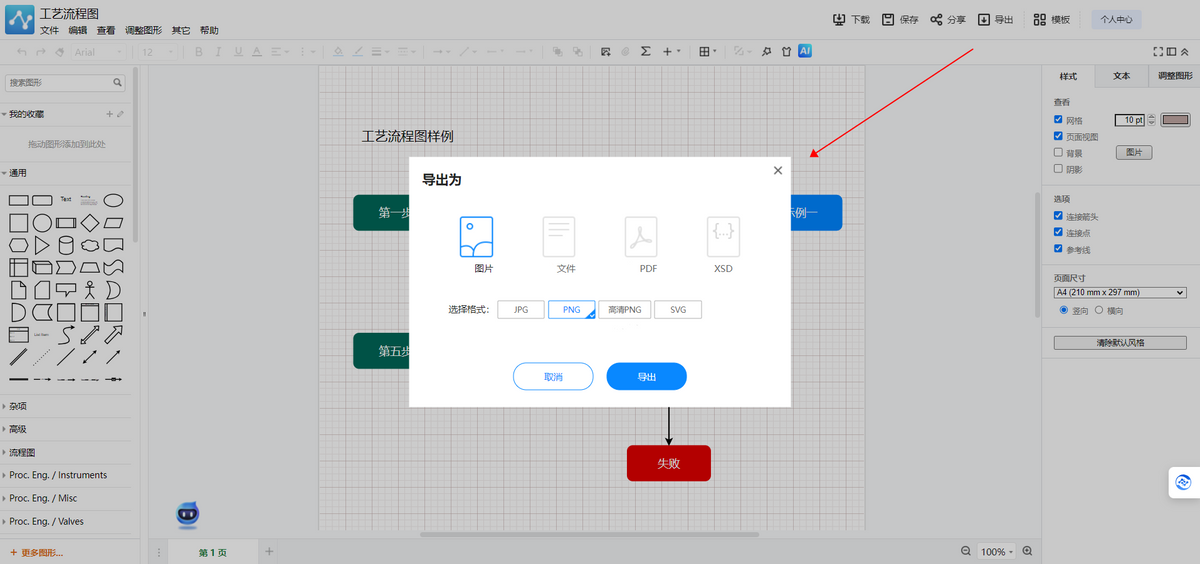Select the 横向 landscape radio button
The image size is (1200, 564).
click(x=1100, y=311)
